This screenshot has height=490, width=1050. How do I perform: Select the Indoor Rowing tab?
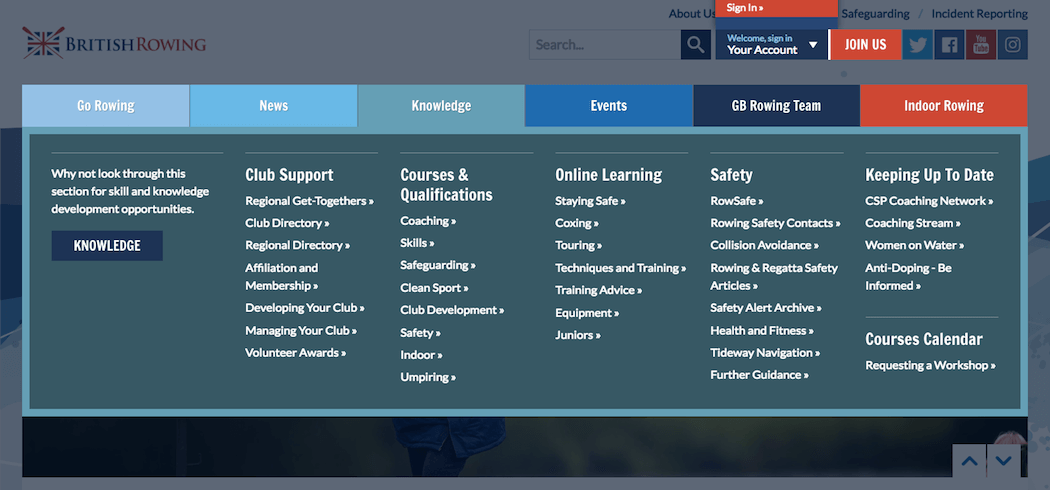coord(944,106)
